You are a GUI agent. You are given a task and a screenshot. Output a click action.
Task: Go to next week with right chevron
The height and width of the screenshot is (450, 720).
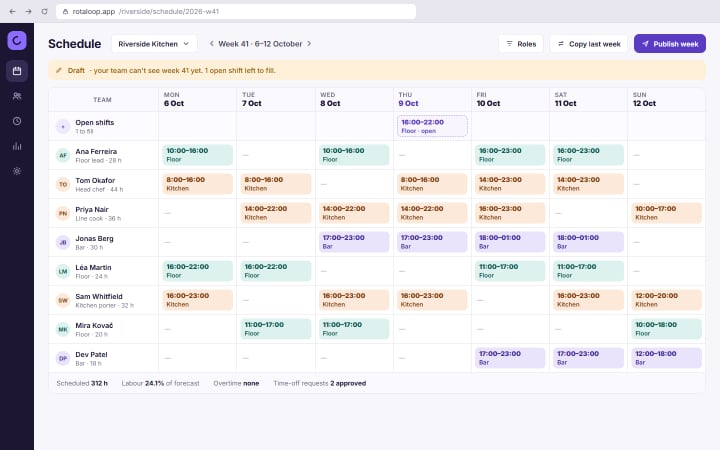point(309,44)
